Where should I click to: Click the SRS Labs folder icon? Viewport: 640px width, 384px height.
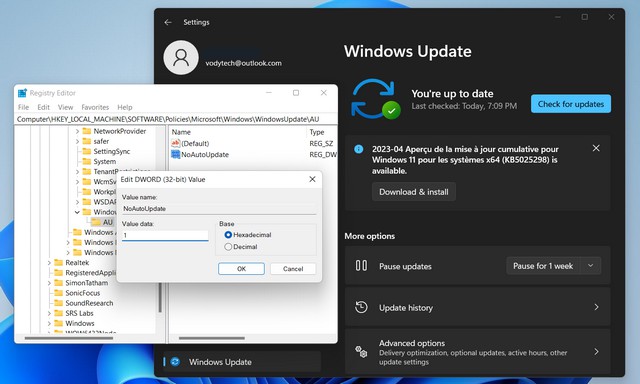(58, 313)
